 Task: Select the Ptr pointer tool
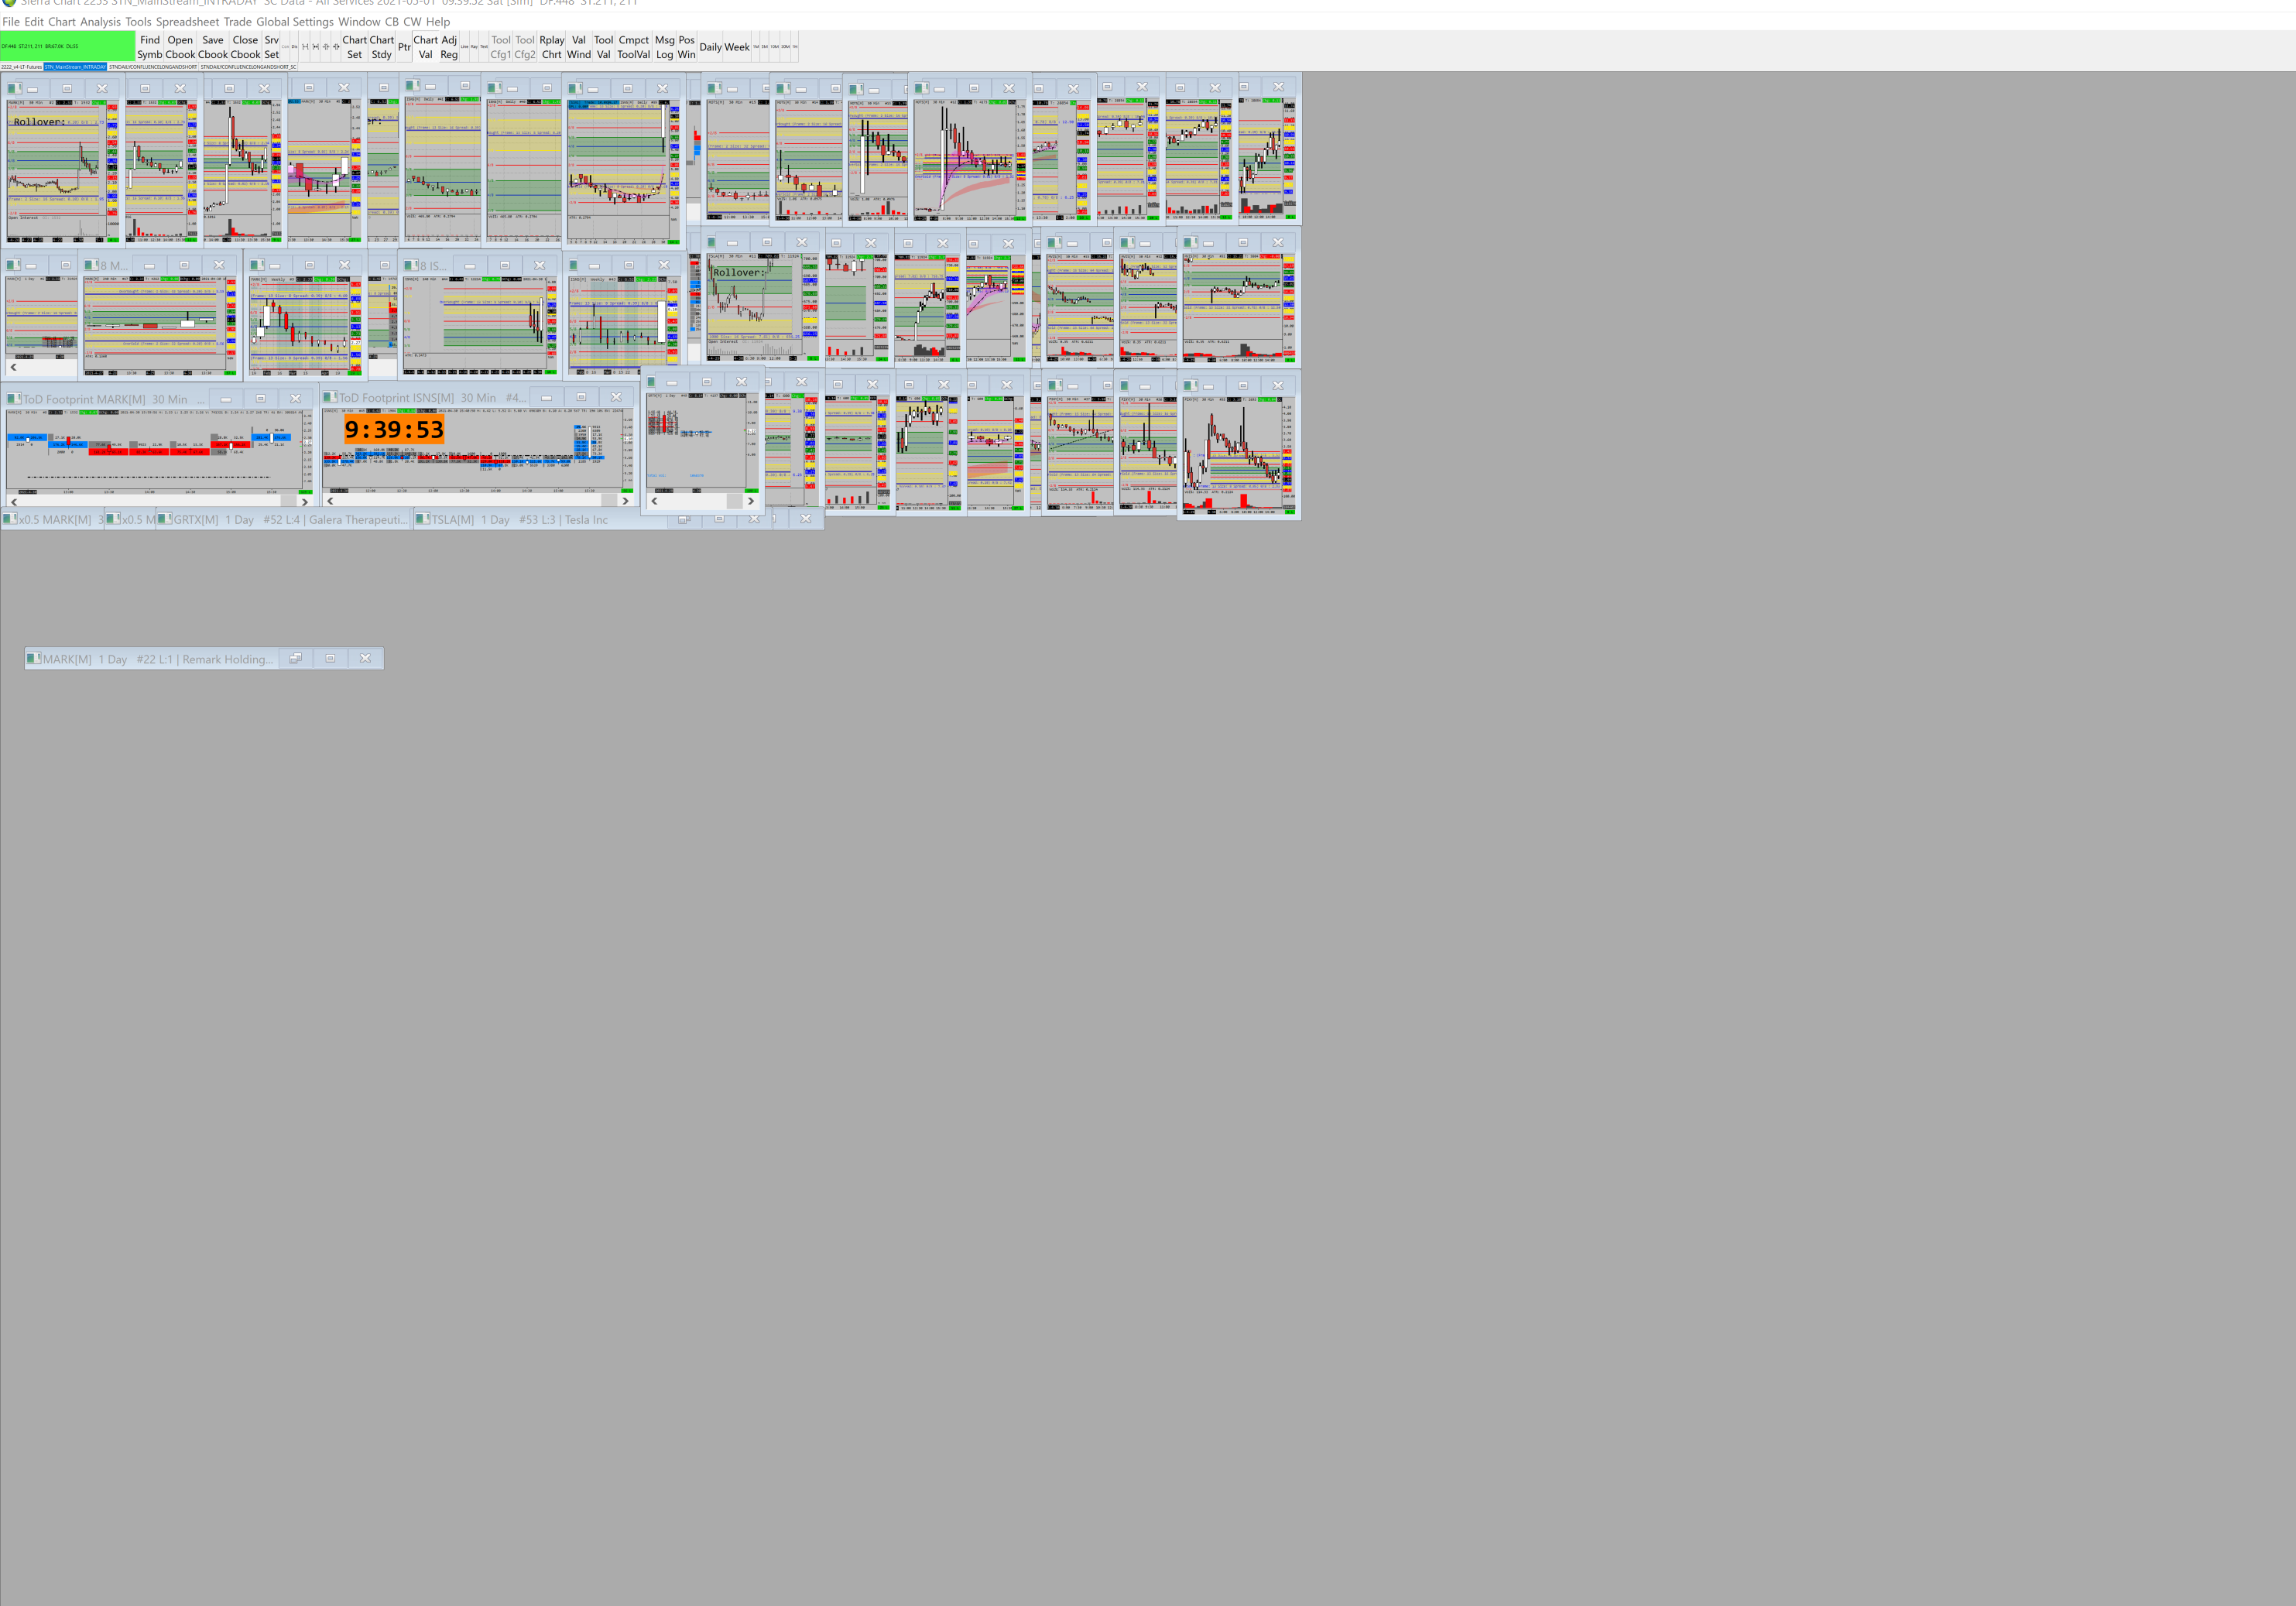(404, 47)
